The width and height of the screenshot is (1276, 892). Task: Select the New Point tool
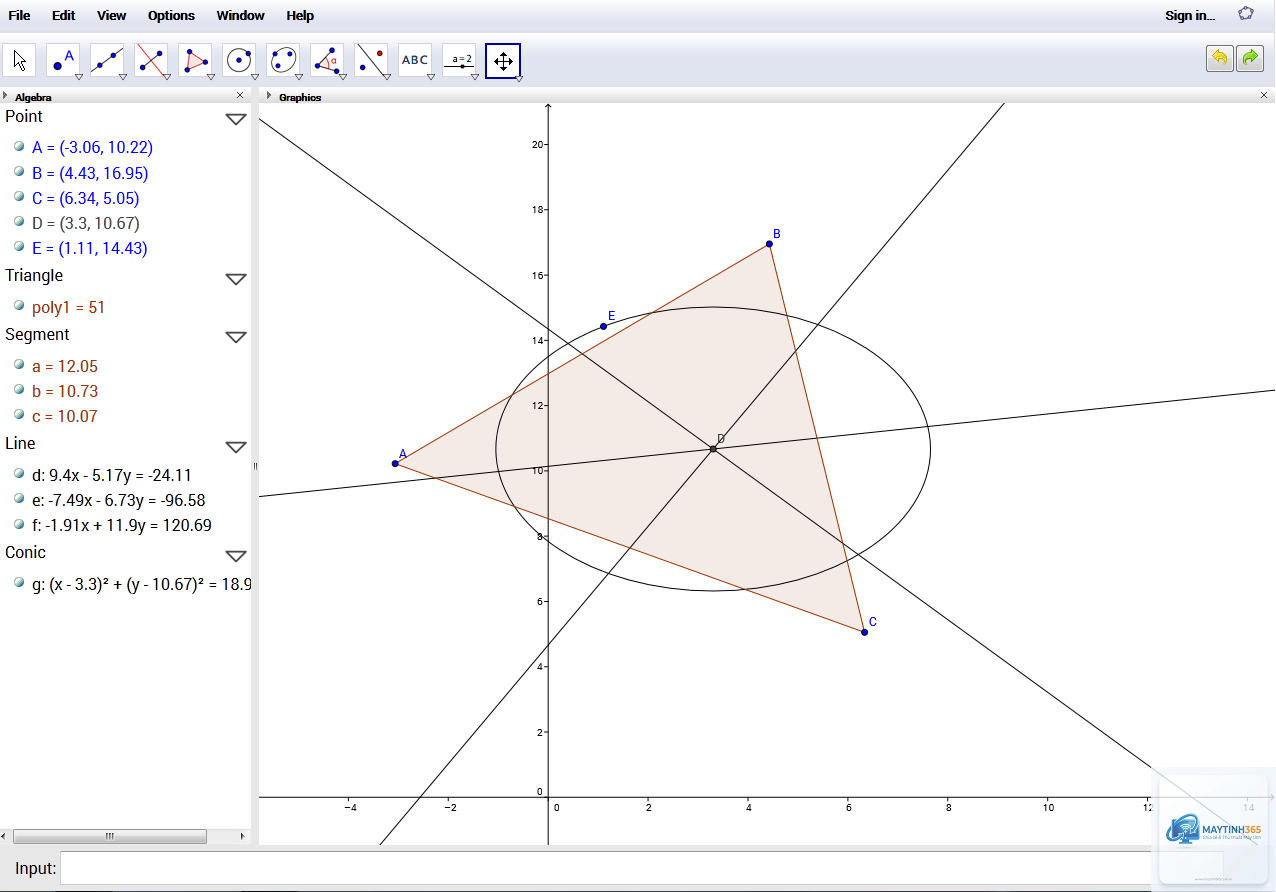click(63, 60)
